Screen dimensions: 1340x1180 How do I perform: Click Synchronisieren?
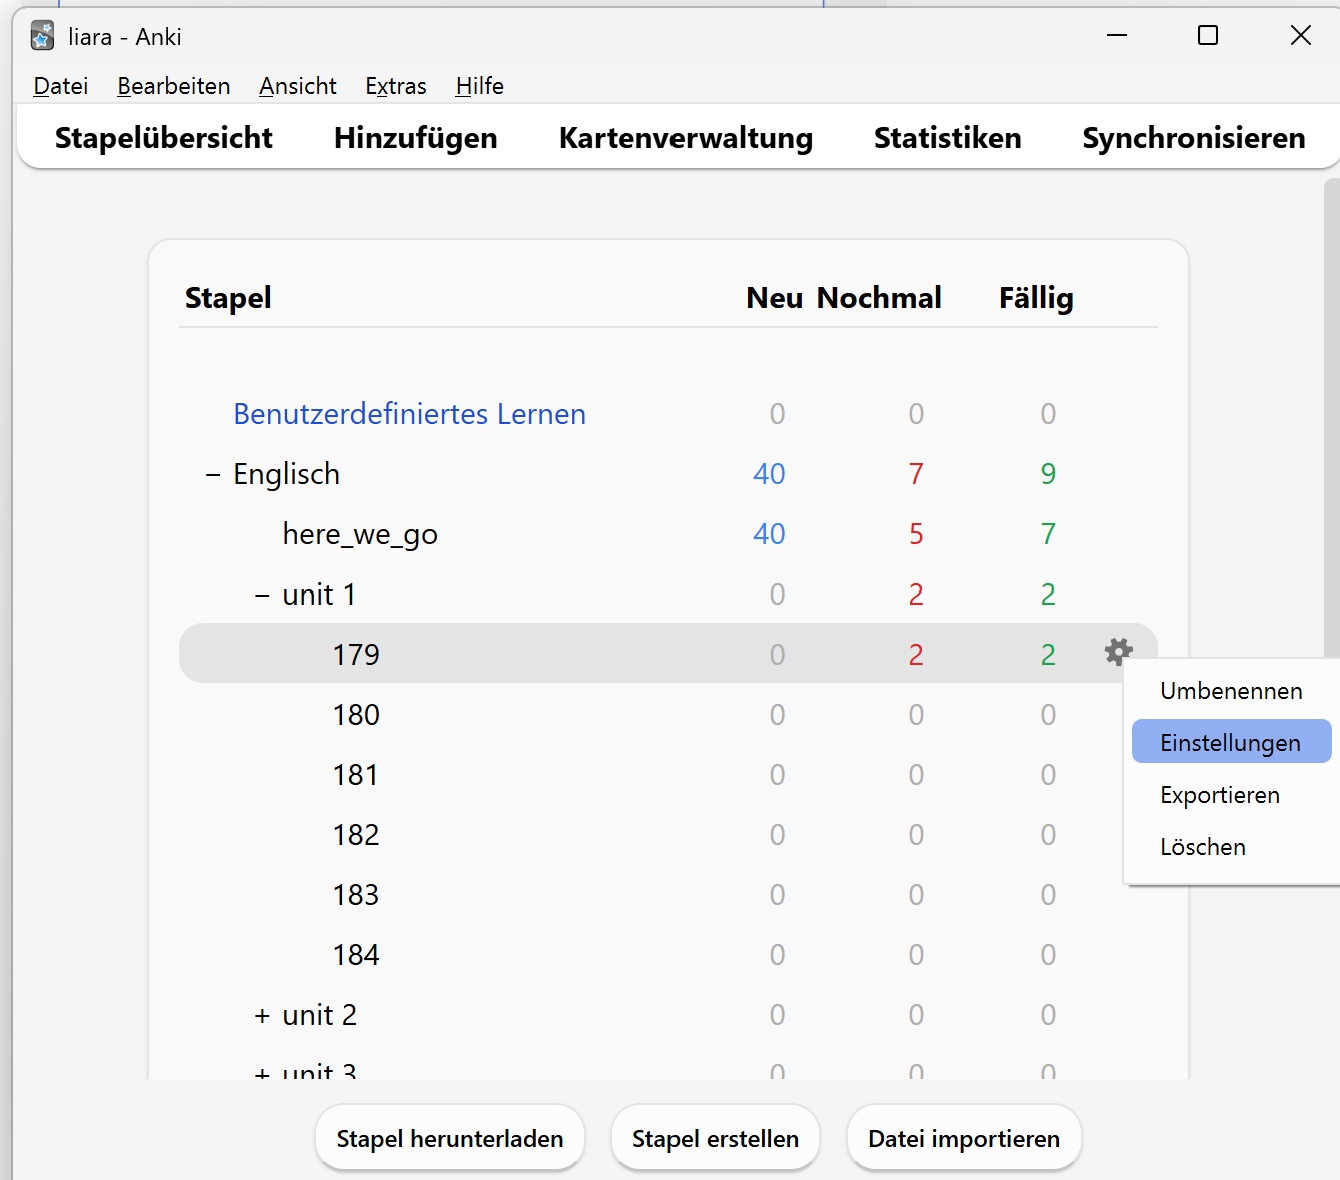1194,138
